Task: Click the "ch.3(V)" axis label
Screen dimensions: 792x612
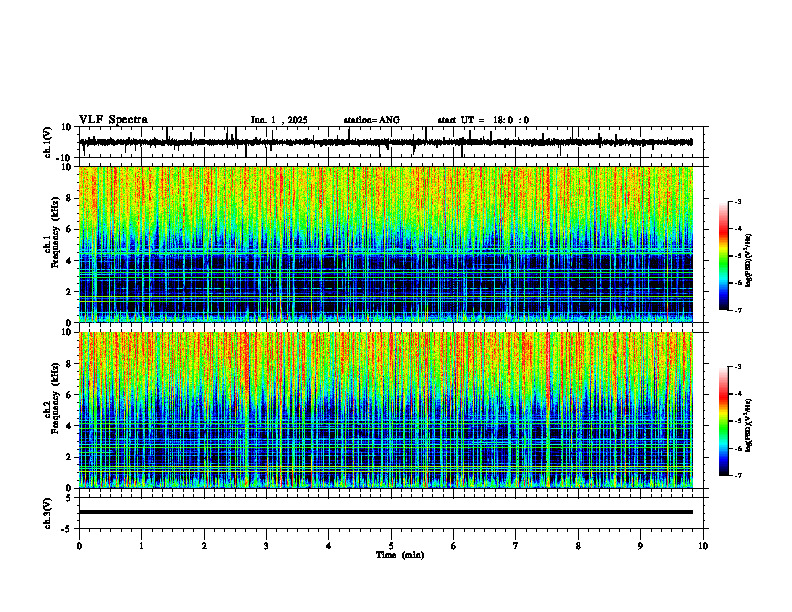Action: click(x=48, y=513)
